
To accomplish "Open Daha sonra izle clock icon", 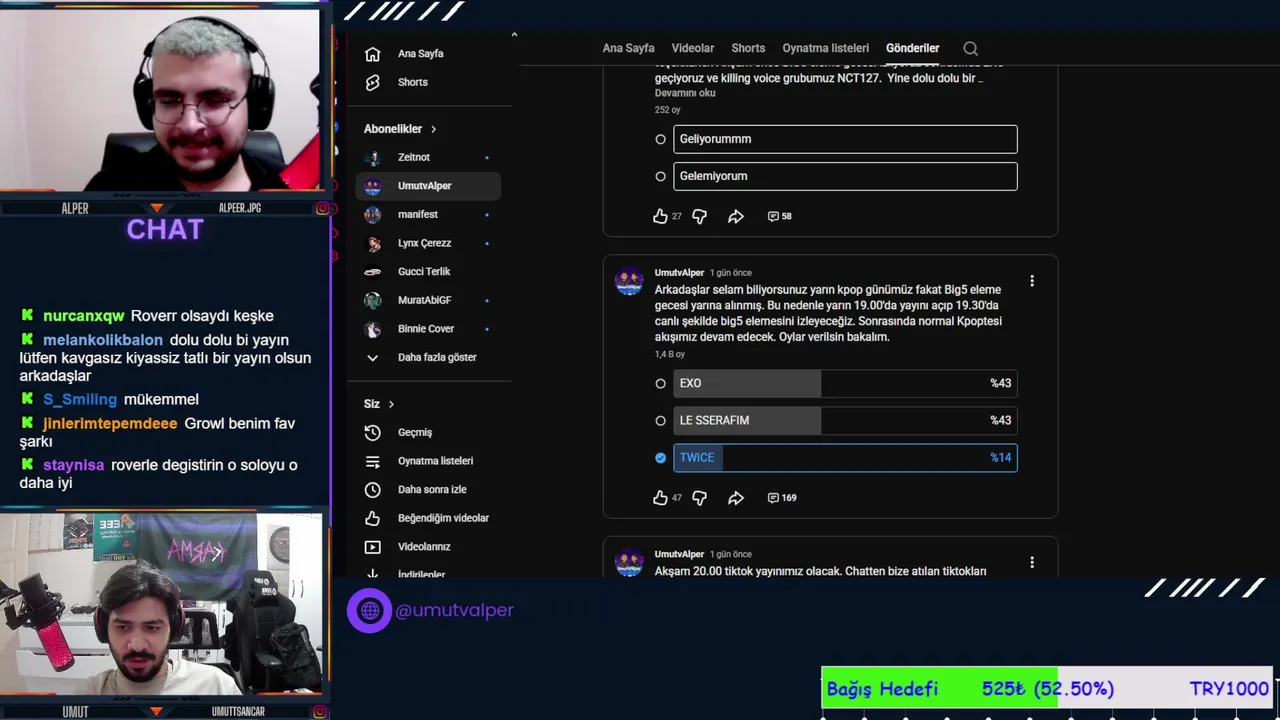I will pos(373,489).
